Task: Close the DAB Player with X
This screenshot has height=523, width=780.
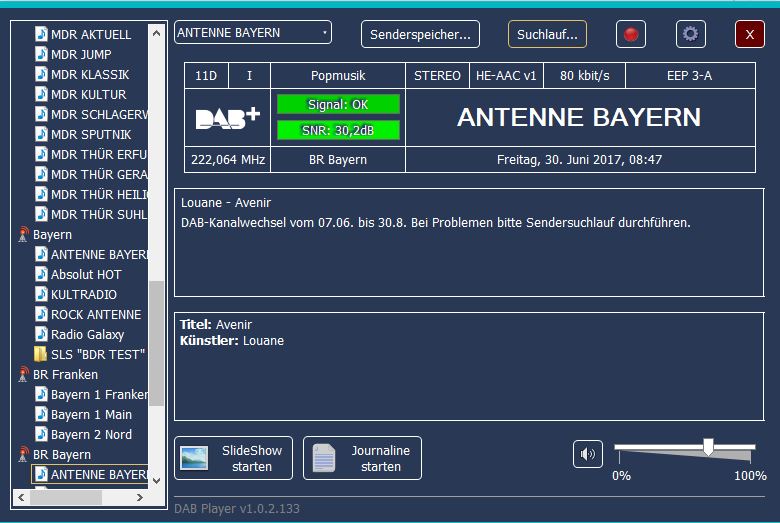Action: point(750,34)
